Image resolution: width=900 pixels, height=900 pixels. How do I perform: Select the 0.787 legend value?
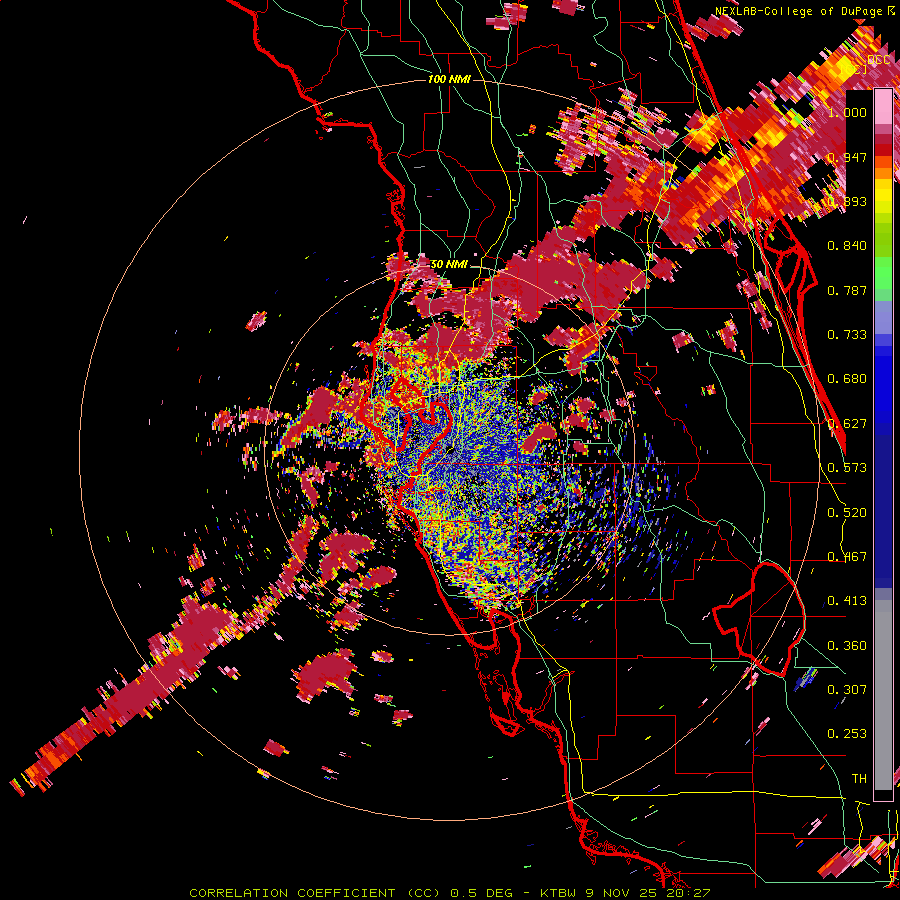point(847,290)
